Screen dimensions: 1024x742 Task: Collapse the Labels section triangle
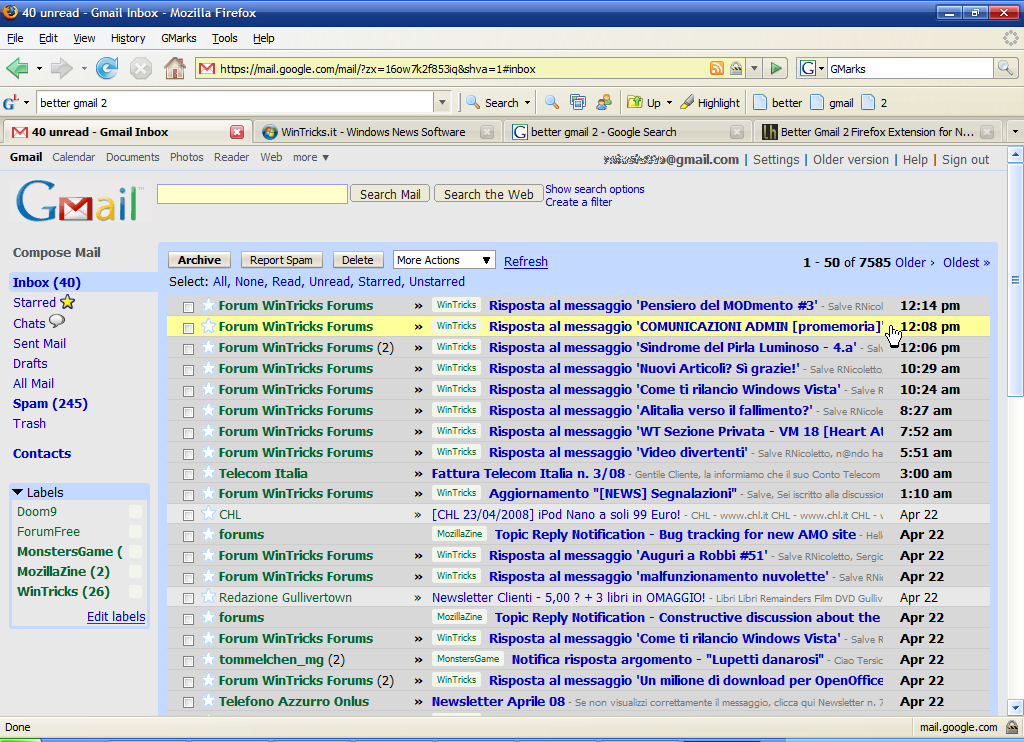pos(18,492)
